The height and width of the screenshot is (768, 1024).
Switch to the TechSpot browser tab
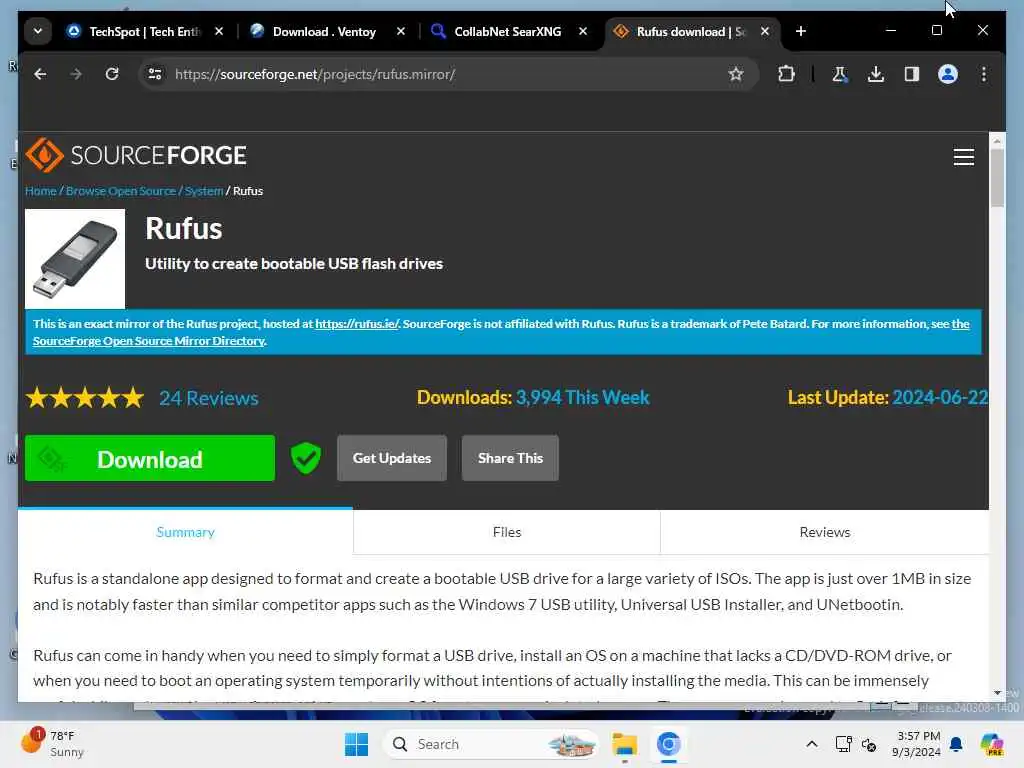(146, 31)
